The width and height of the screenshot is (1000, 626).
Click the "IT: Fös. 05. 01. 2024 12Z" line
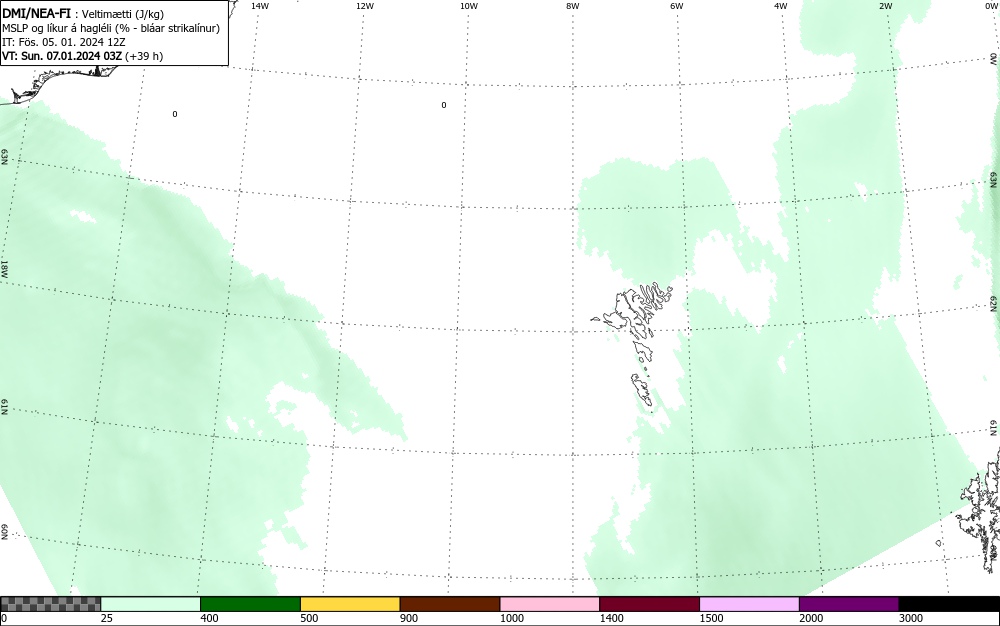pos(64,42)
